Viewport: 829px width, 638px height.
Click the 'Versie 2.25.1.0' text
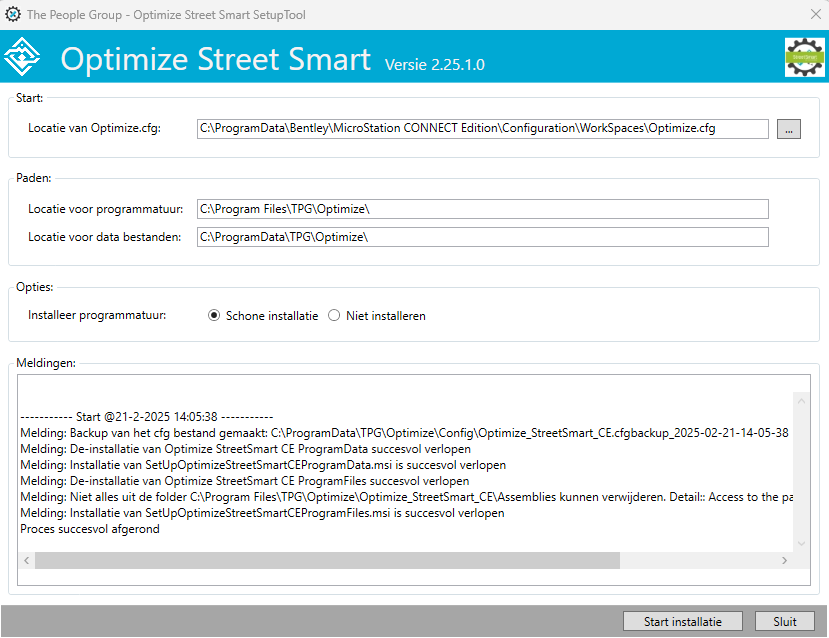click(435, 64)
